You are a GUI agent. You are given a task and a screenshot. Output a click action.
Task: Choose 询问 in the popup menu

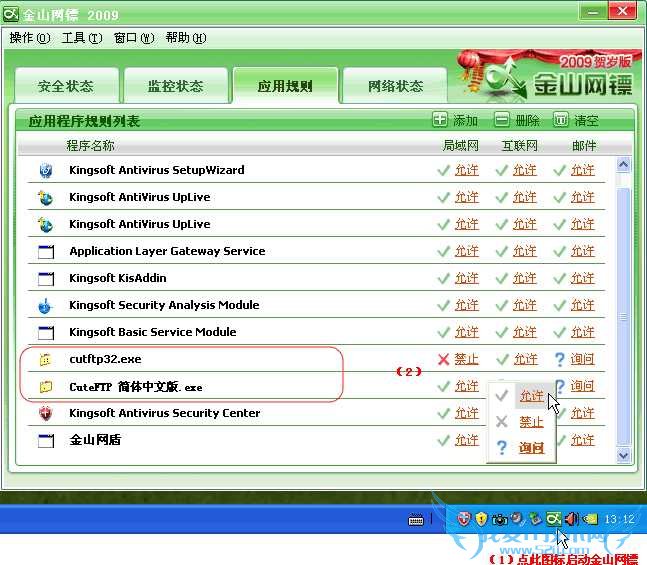531,448
